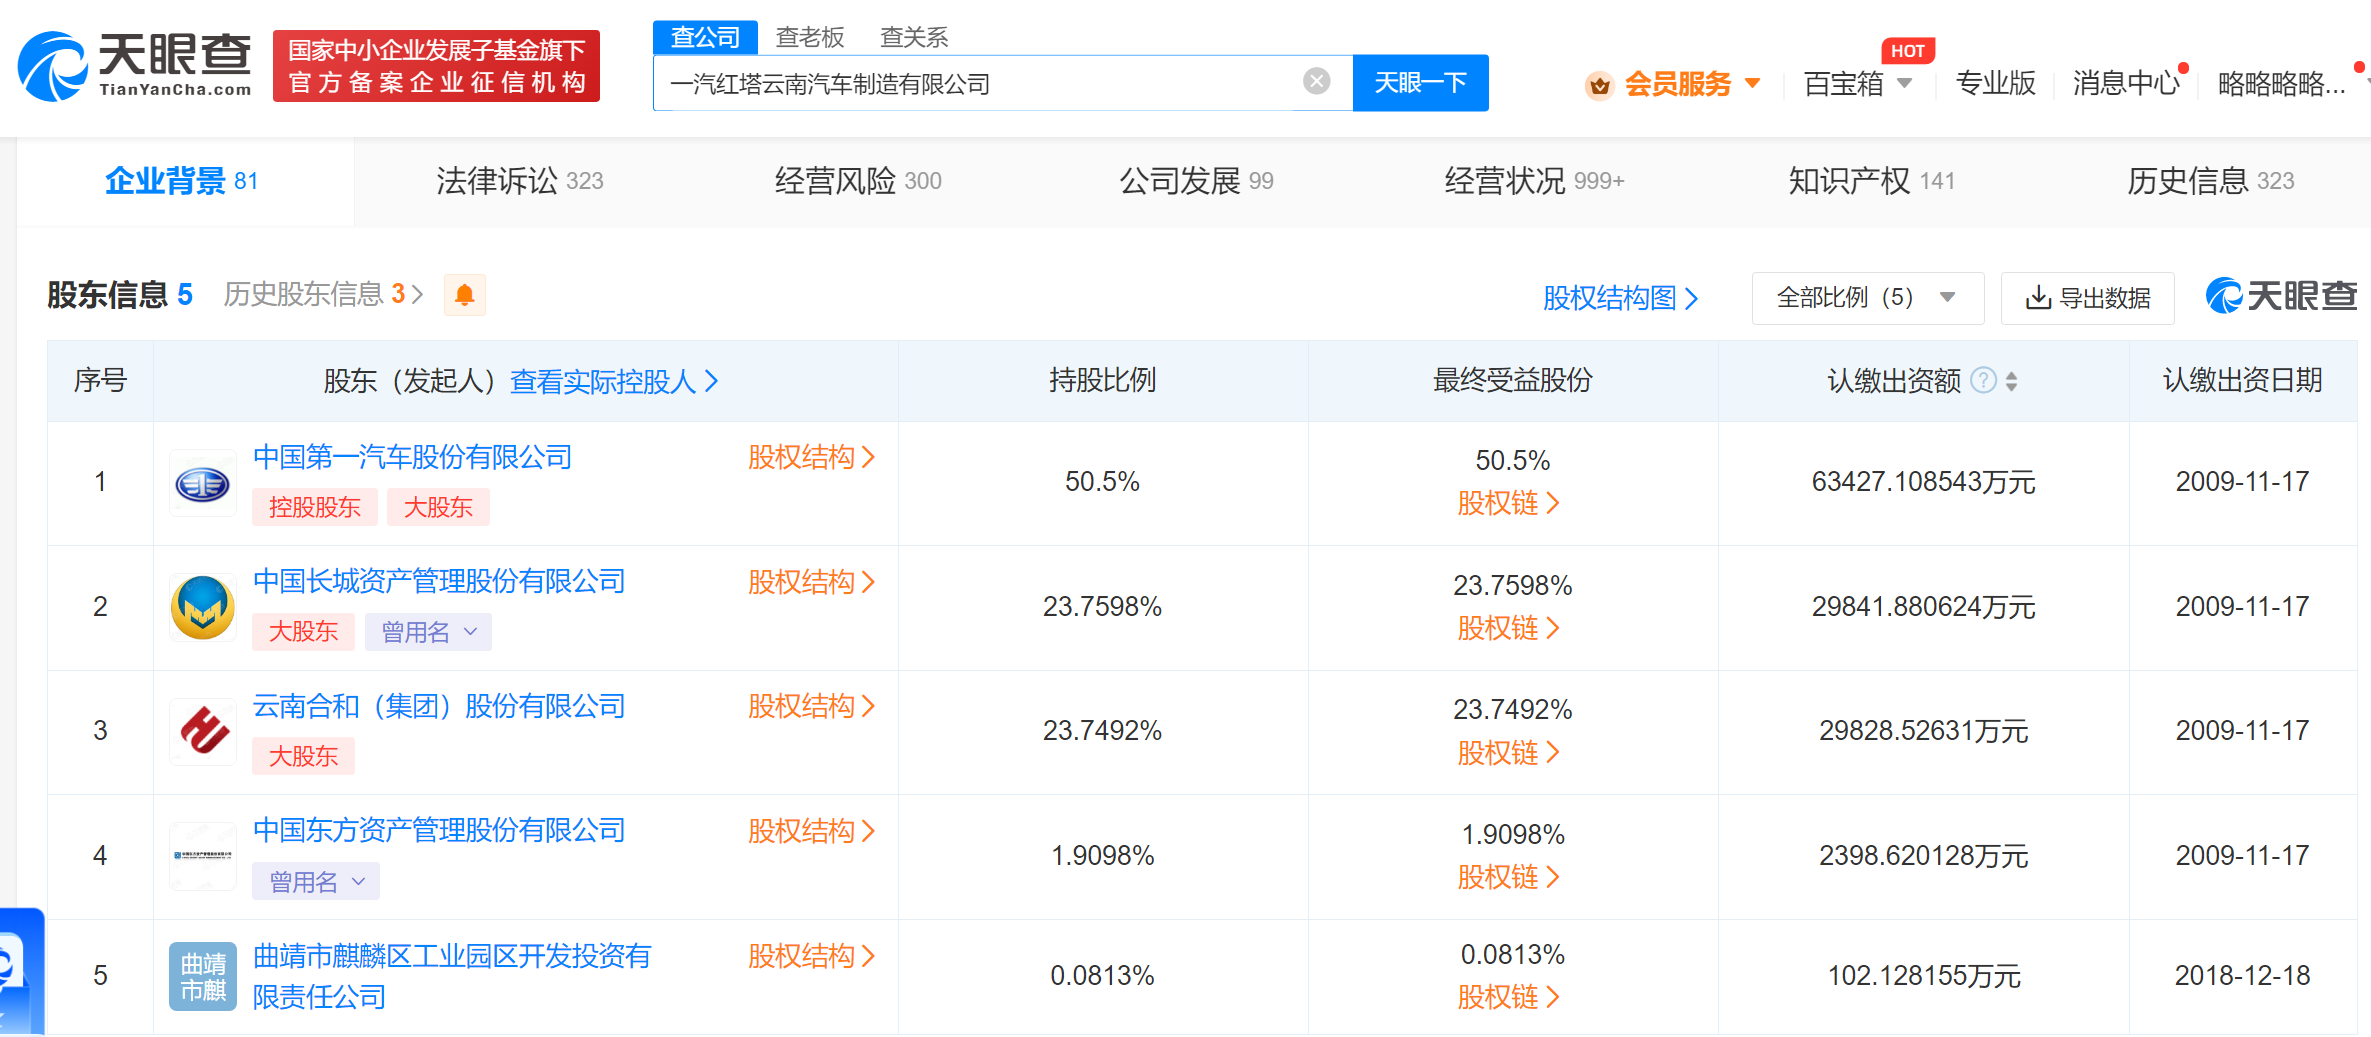The height and width of the screenshot is (1037, 2371).
Task: Click the TianYanCha logo
Action: point(135,66)
